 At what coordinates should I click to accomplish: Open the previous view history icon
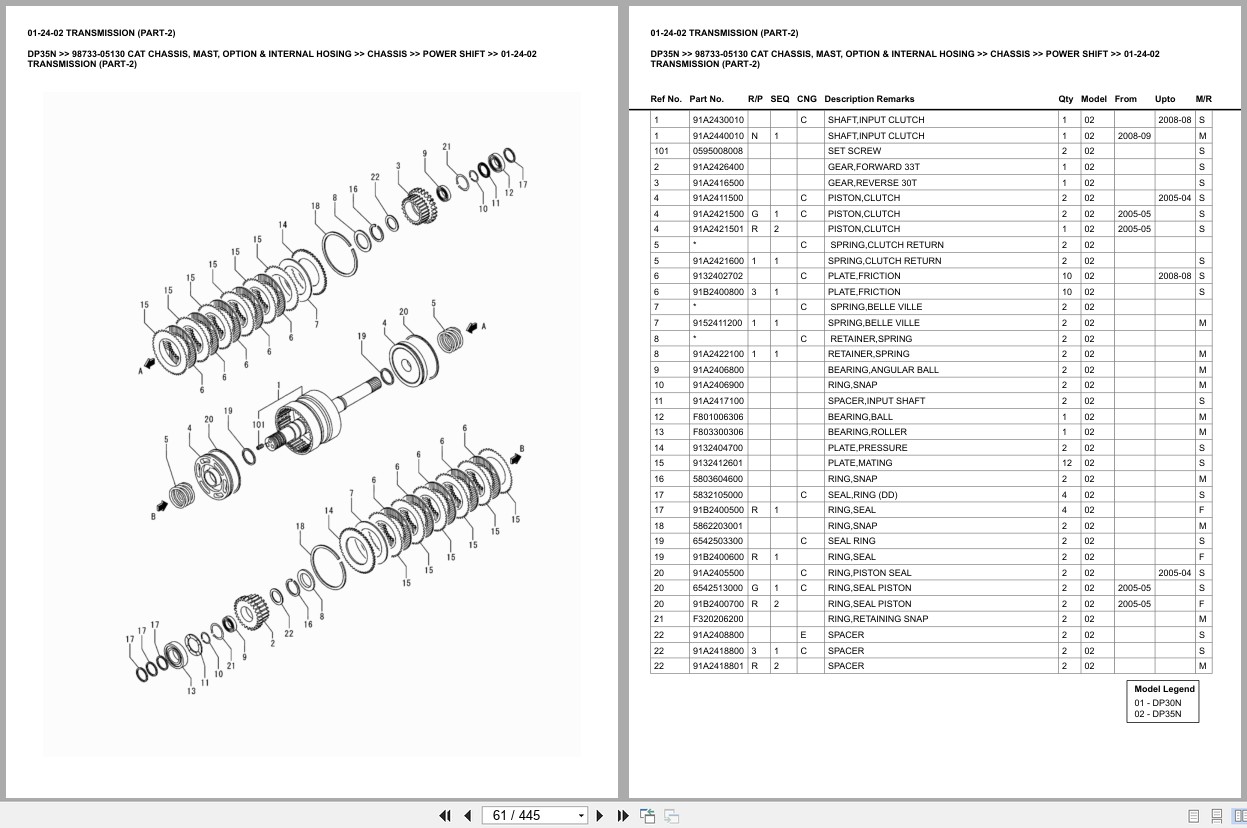pyautogui.click(x=647, y=815)
